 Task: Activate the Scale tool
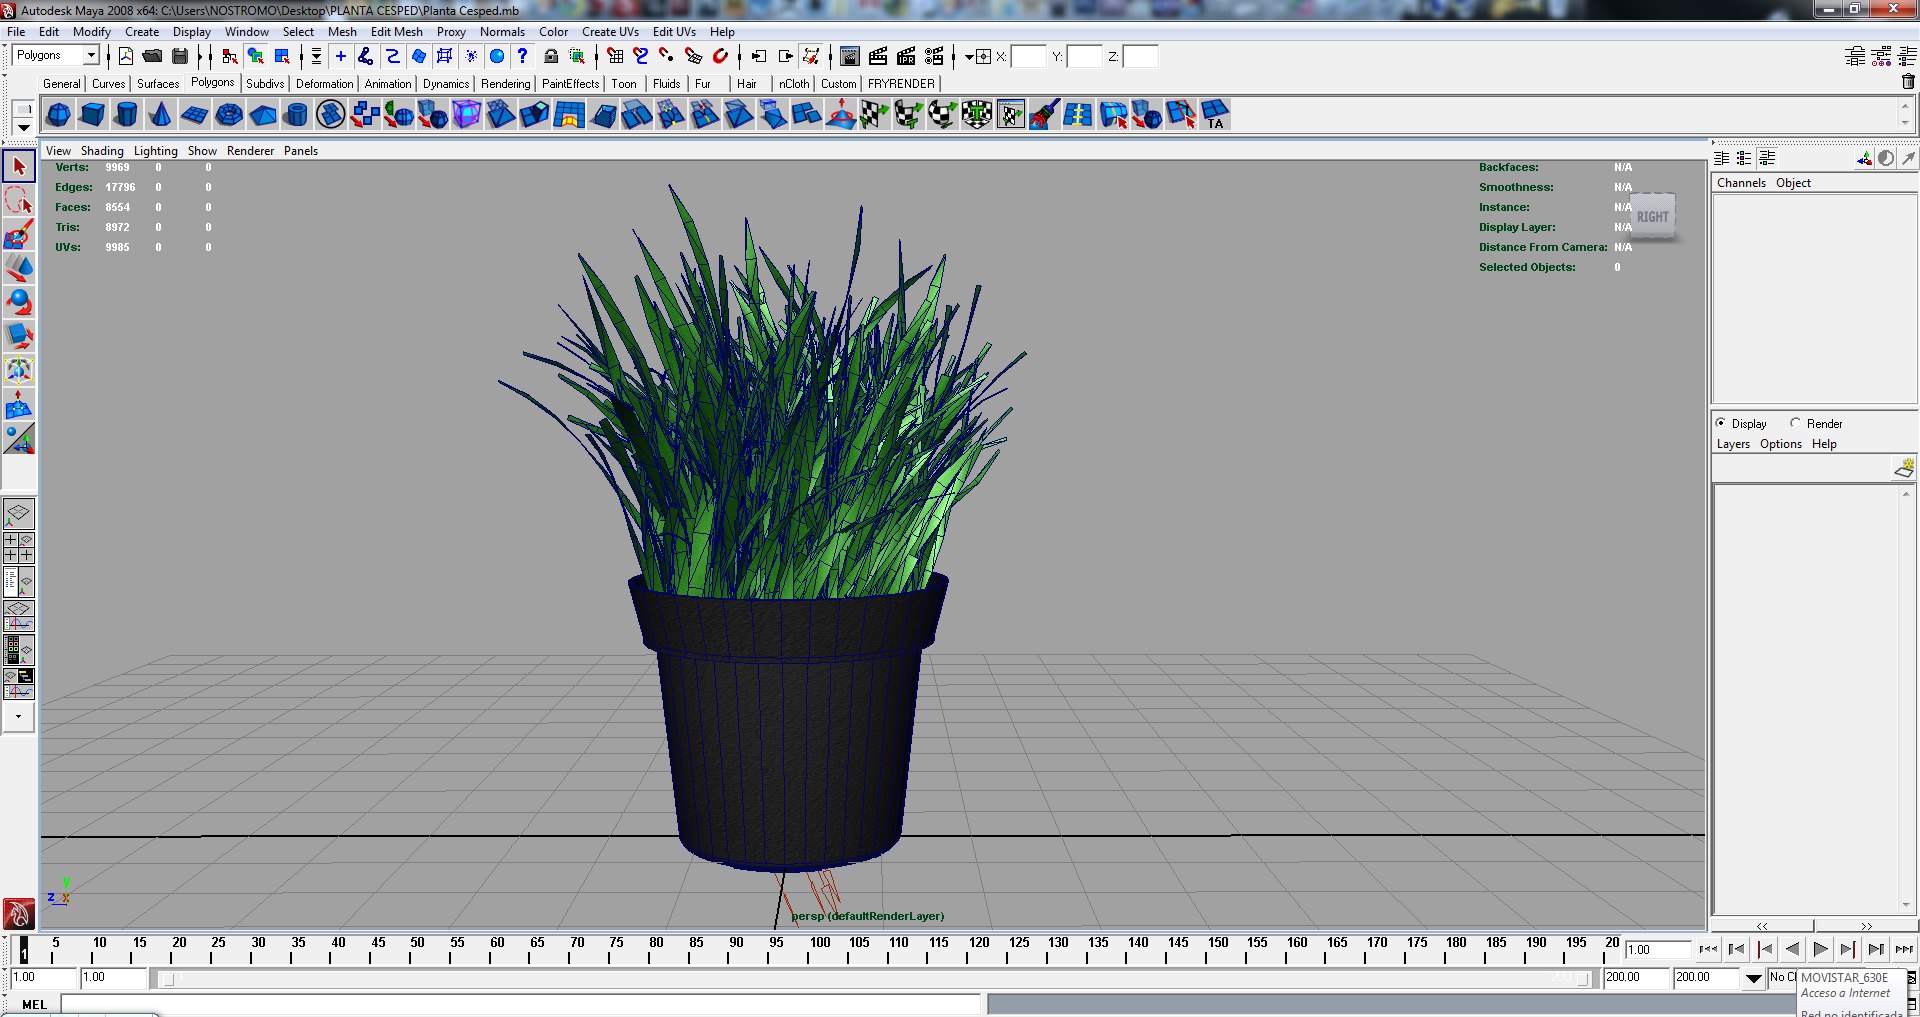(19, 336)
